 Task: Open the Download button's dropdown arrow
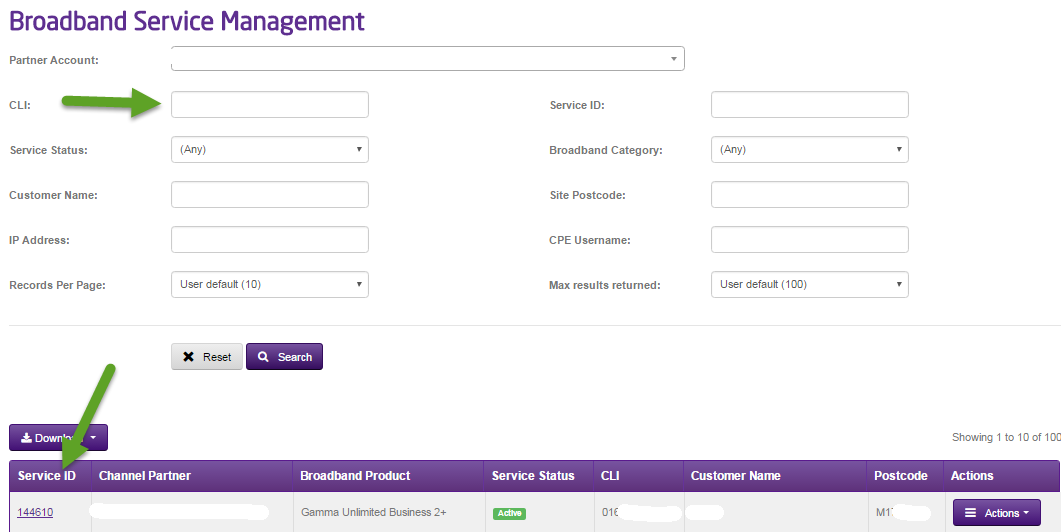[x=95, y=438]
